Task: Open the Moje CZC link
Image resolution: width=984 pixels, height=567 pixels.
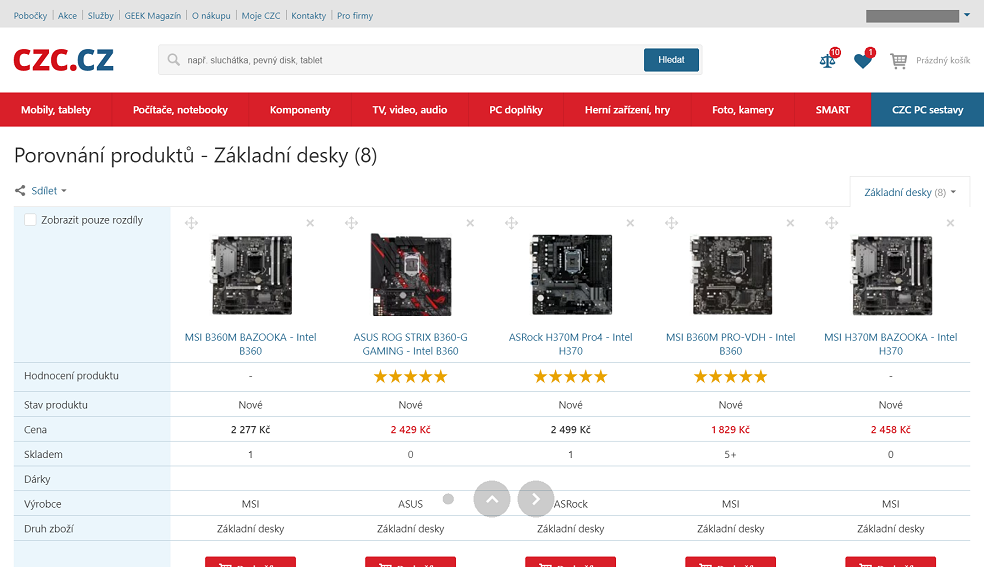Action: coord(261,16)
